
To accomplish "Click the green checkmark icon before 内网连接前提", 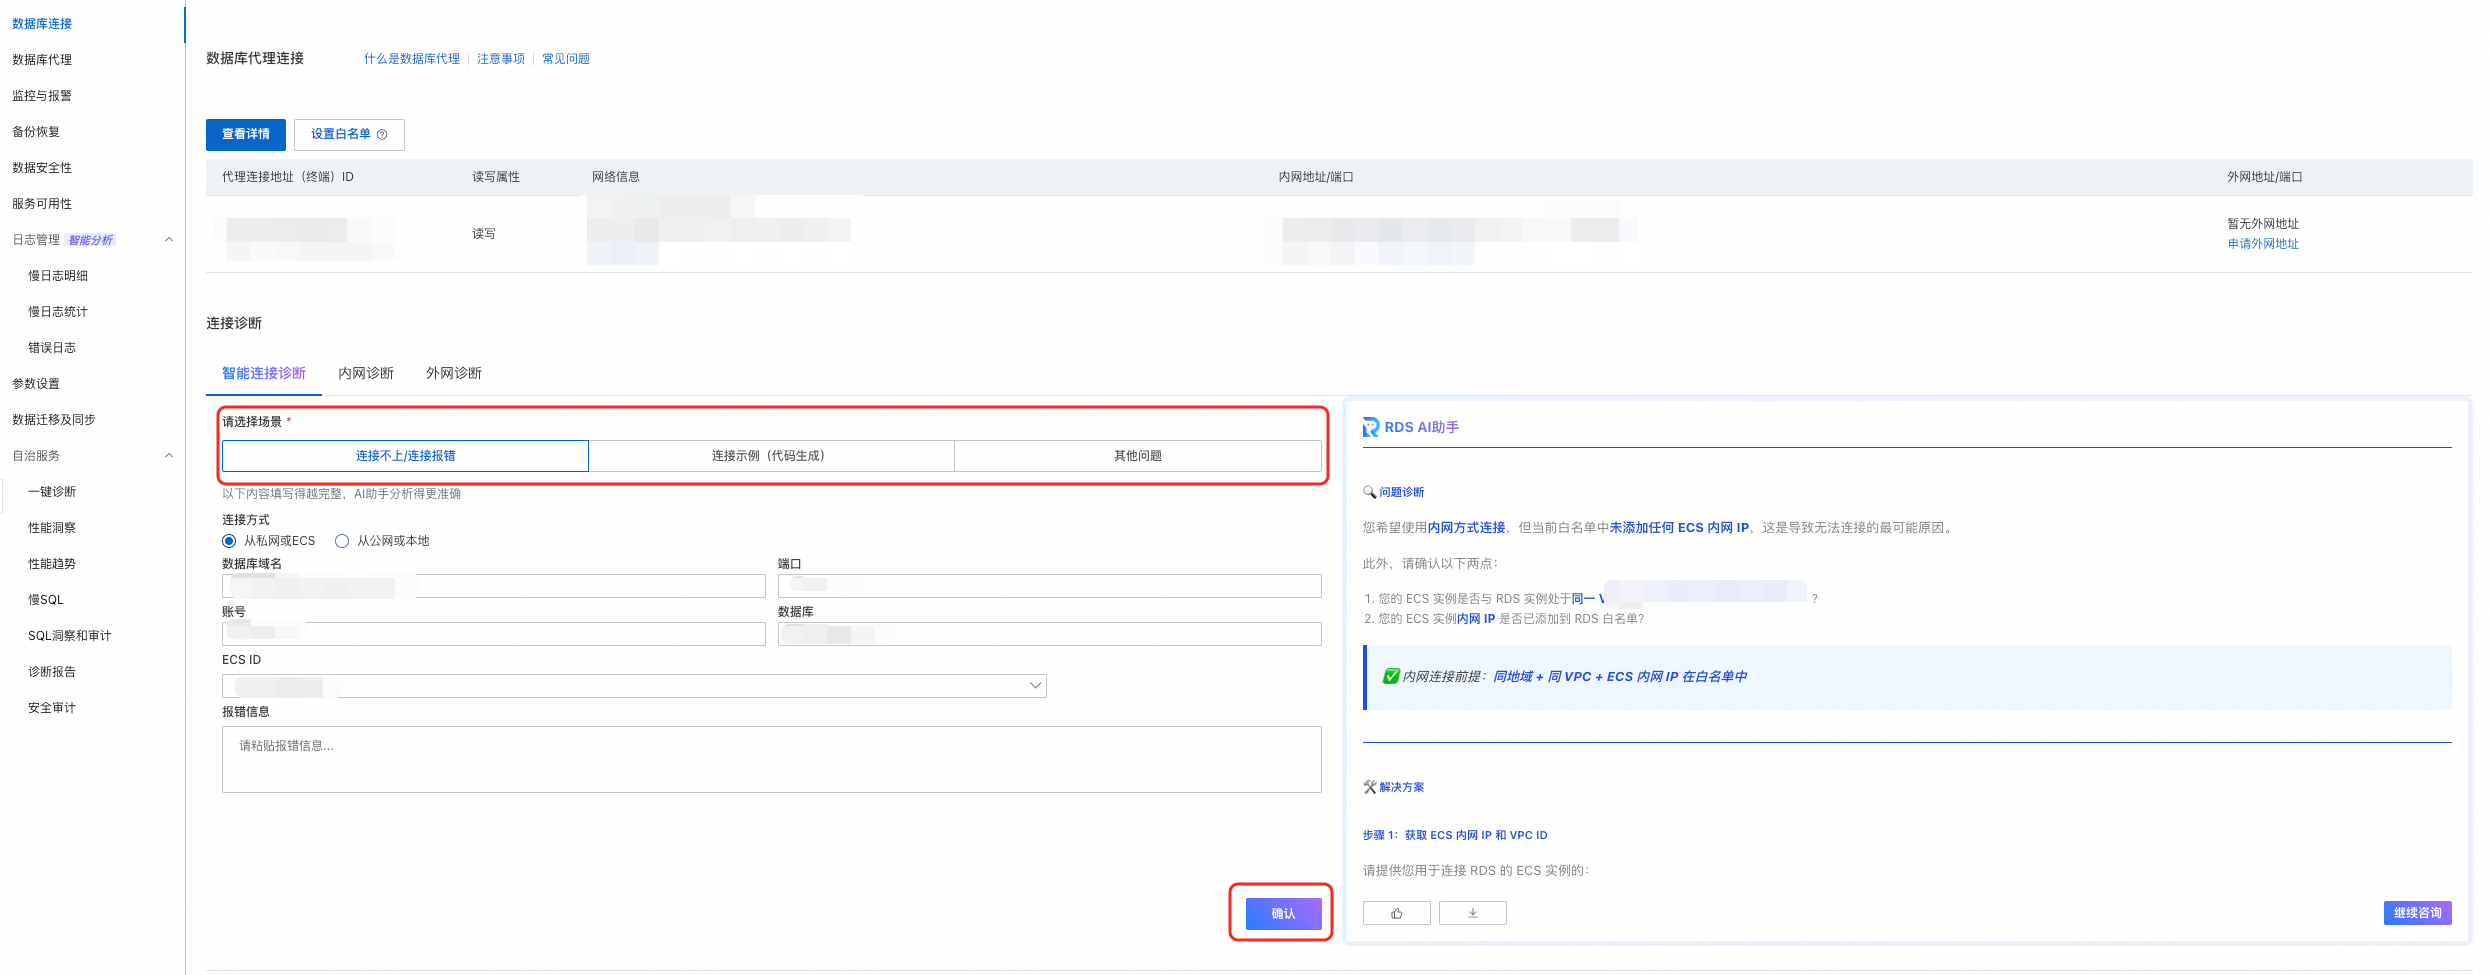I will pyautogui.click(x=1390, y=676).
